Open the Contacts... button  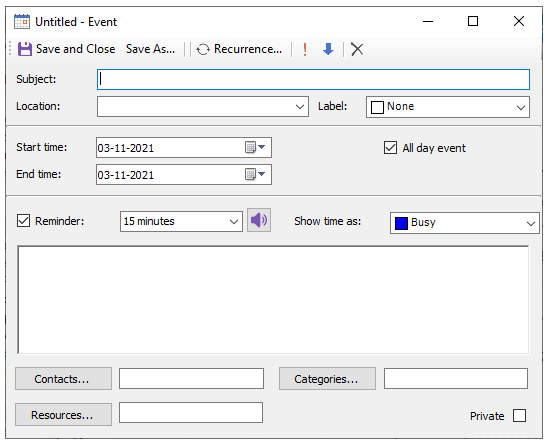(63, 378)
